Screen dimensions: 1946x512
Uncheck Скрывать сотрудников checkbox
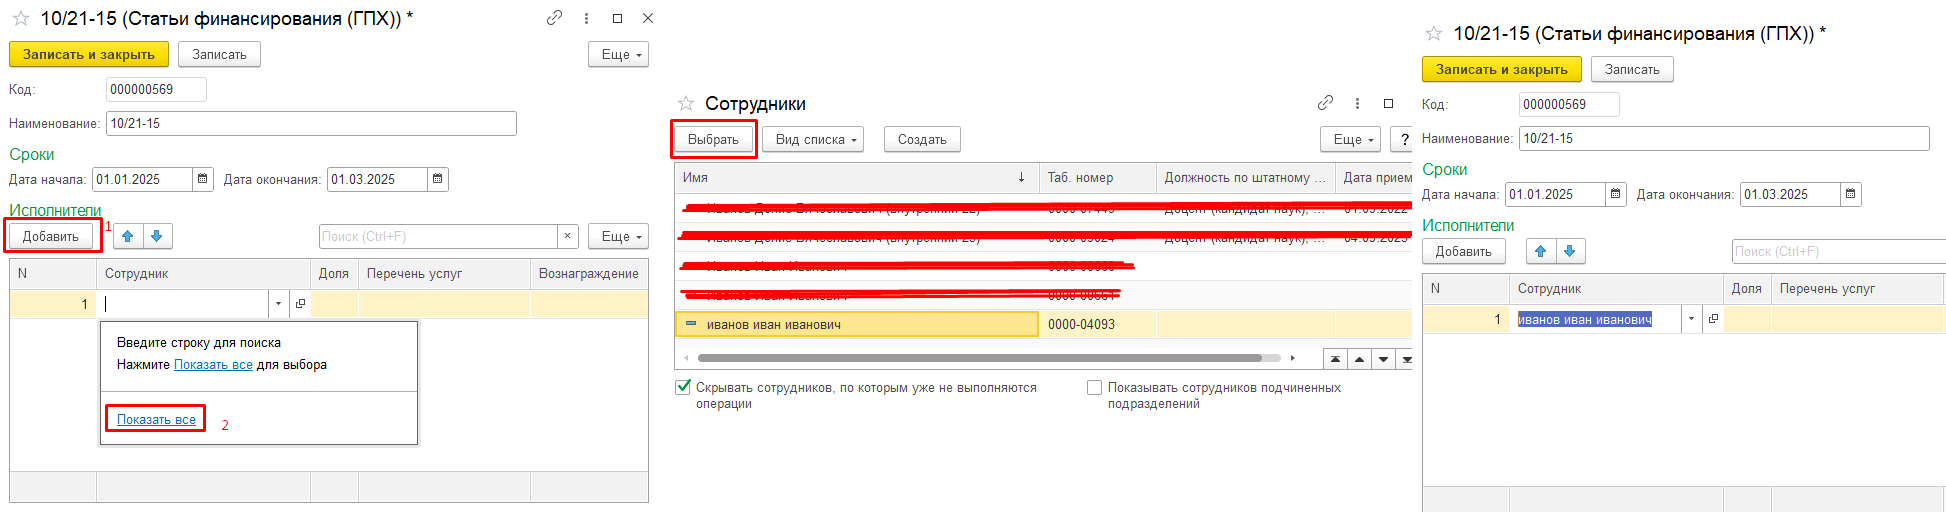[684, 388]
